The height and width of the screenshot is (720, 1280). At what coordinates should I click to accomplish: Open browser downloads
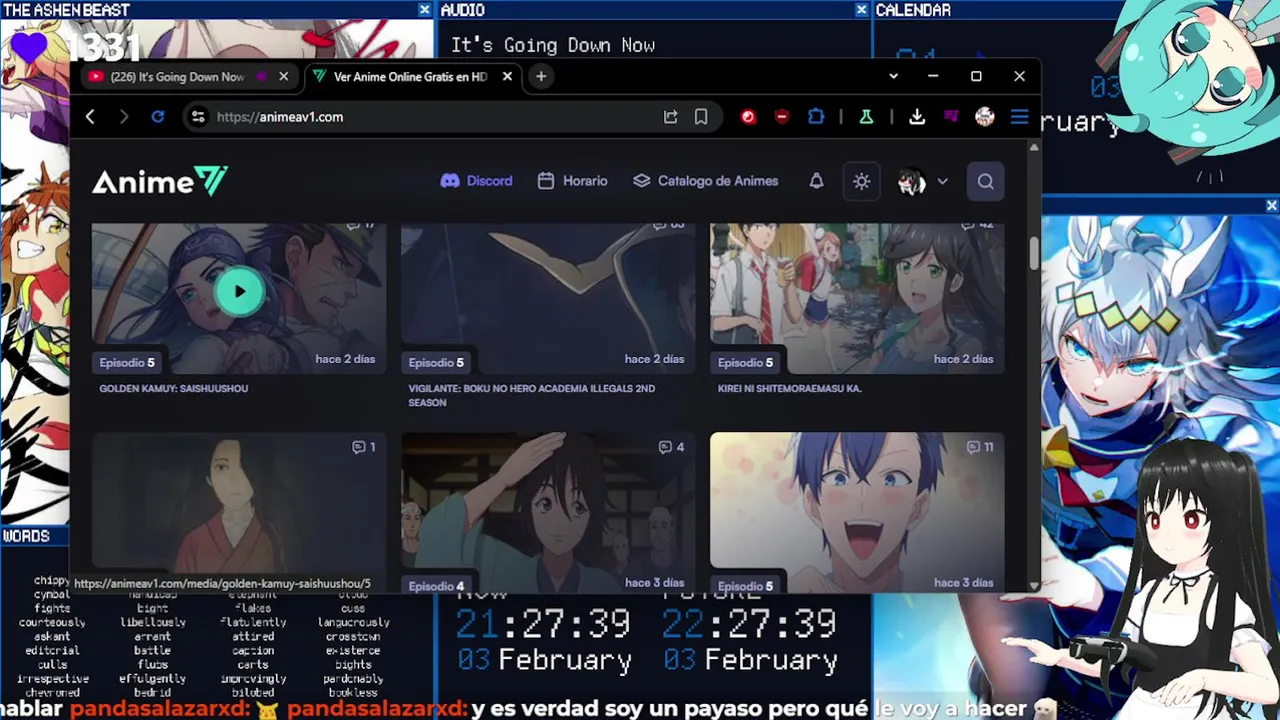tap(916, 117)
